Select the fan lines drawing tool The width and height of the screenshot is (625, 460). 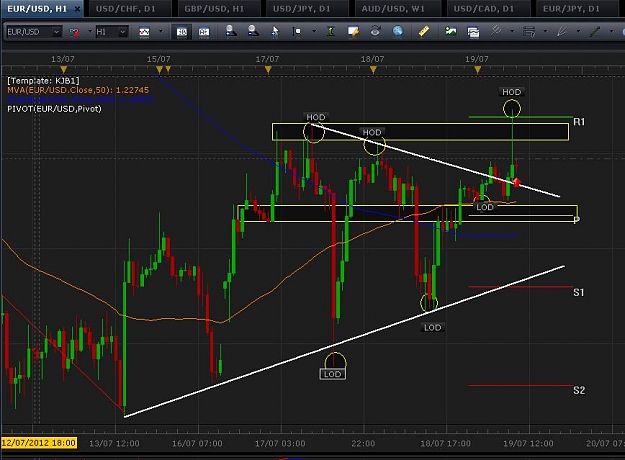pos(562,31)
